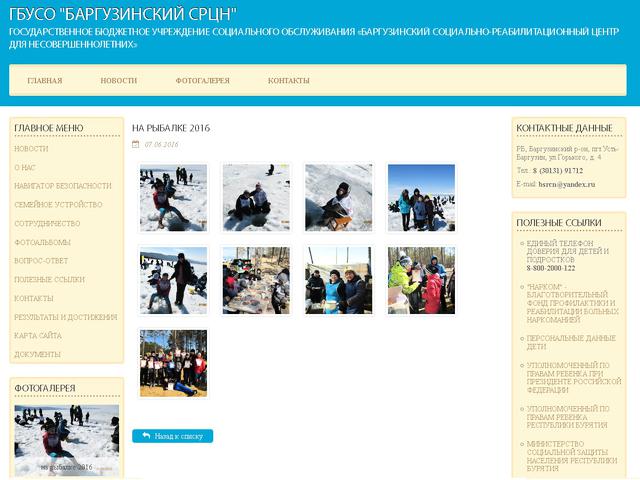Click phone number 8 (30131) 91712
Screen dimensions: 640x480
[x=558, y=171]
